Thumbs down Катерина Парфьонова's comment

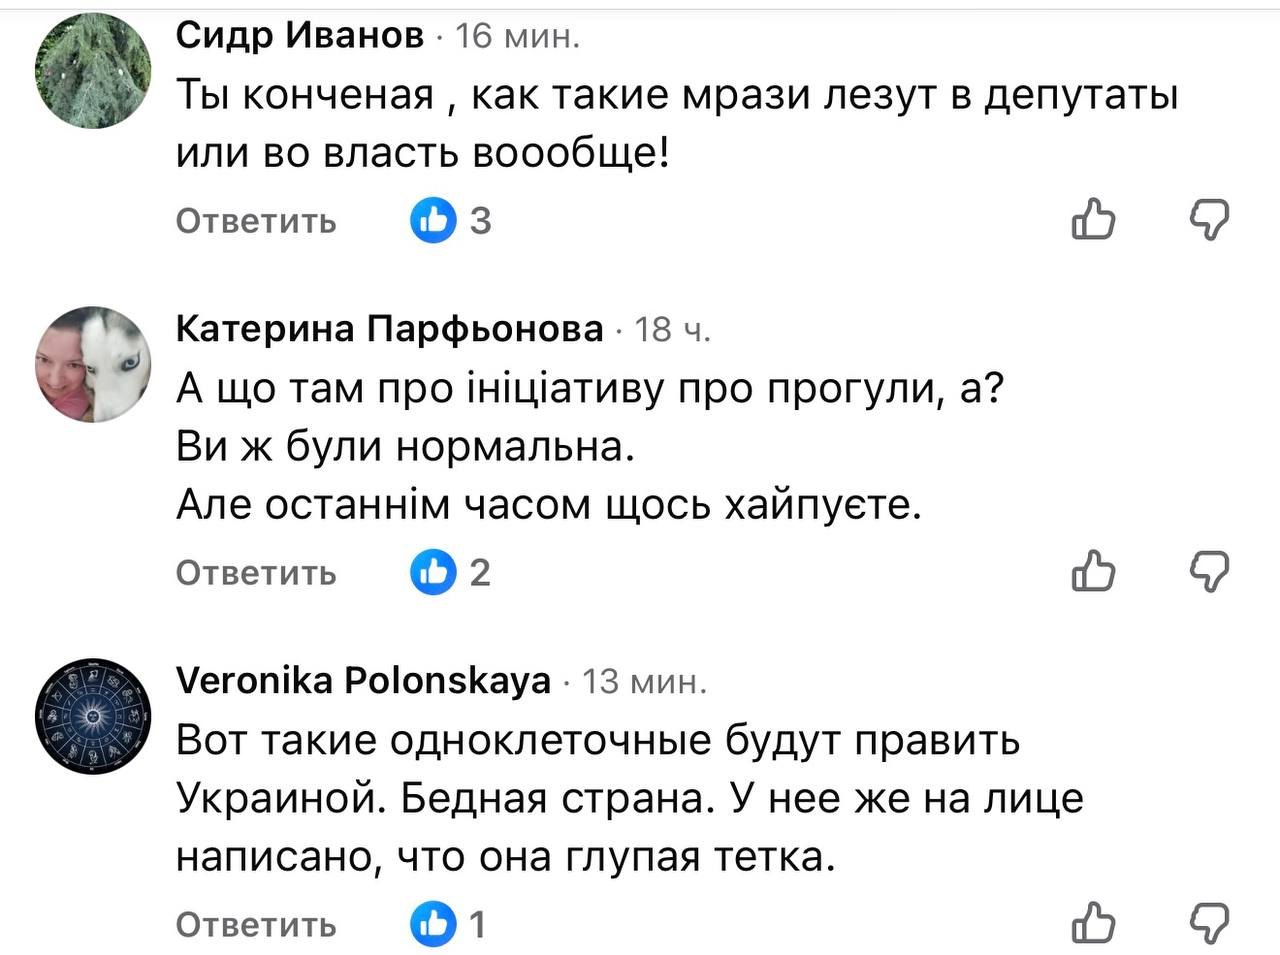click(x=1209, y=572)
